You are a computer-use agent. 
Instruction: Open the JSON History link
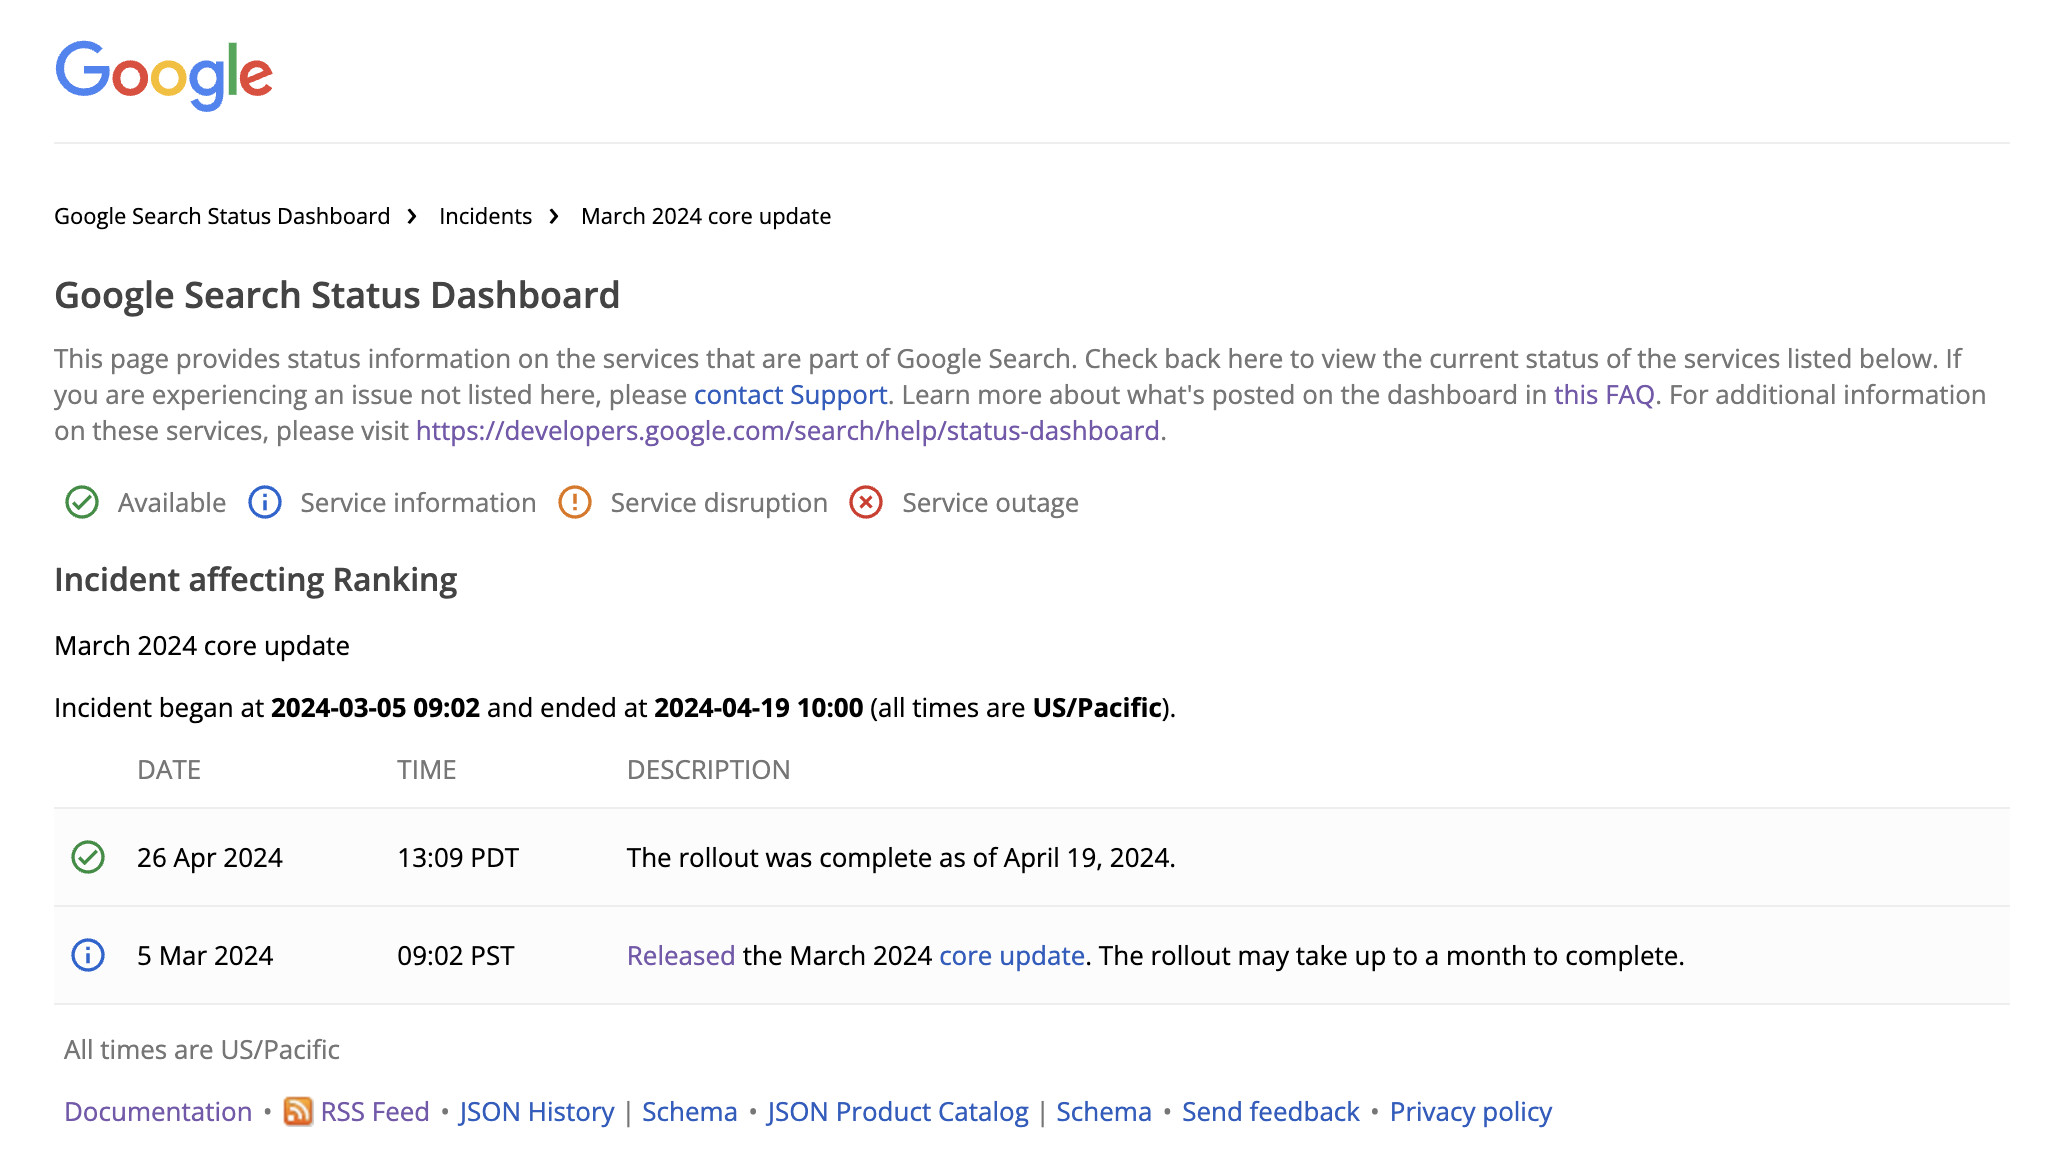point(536,1111)
